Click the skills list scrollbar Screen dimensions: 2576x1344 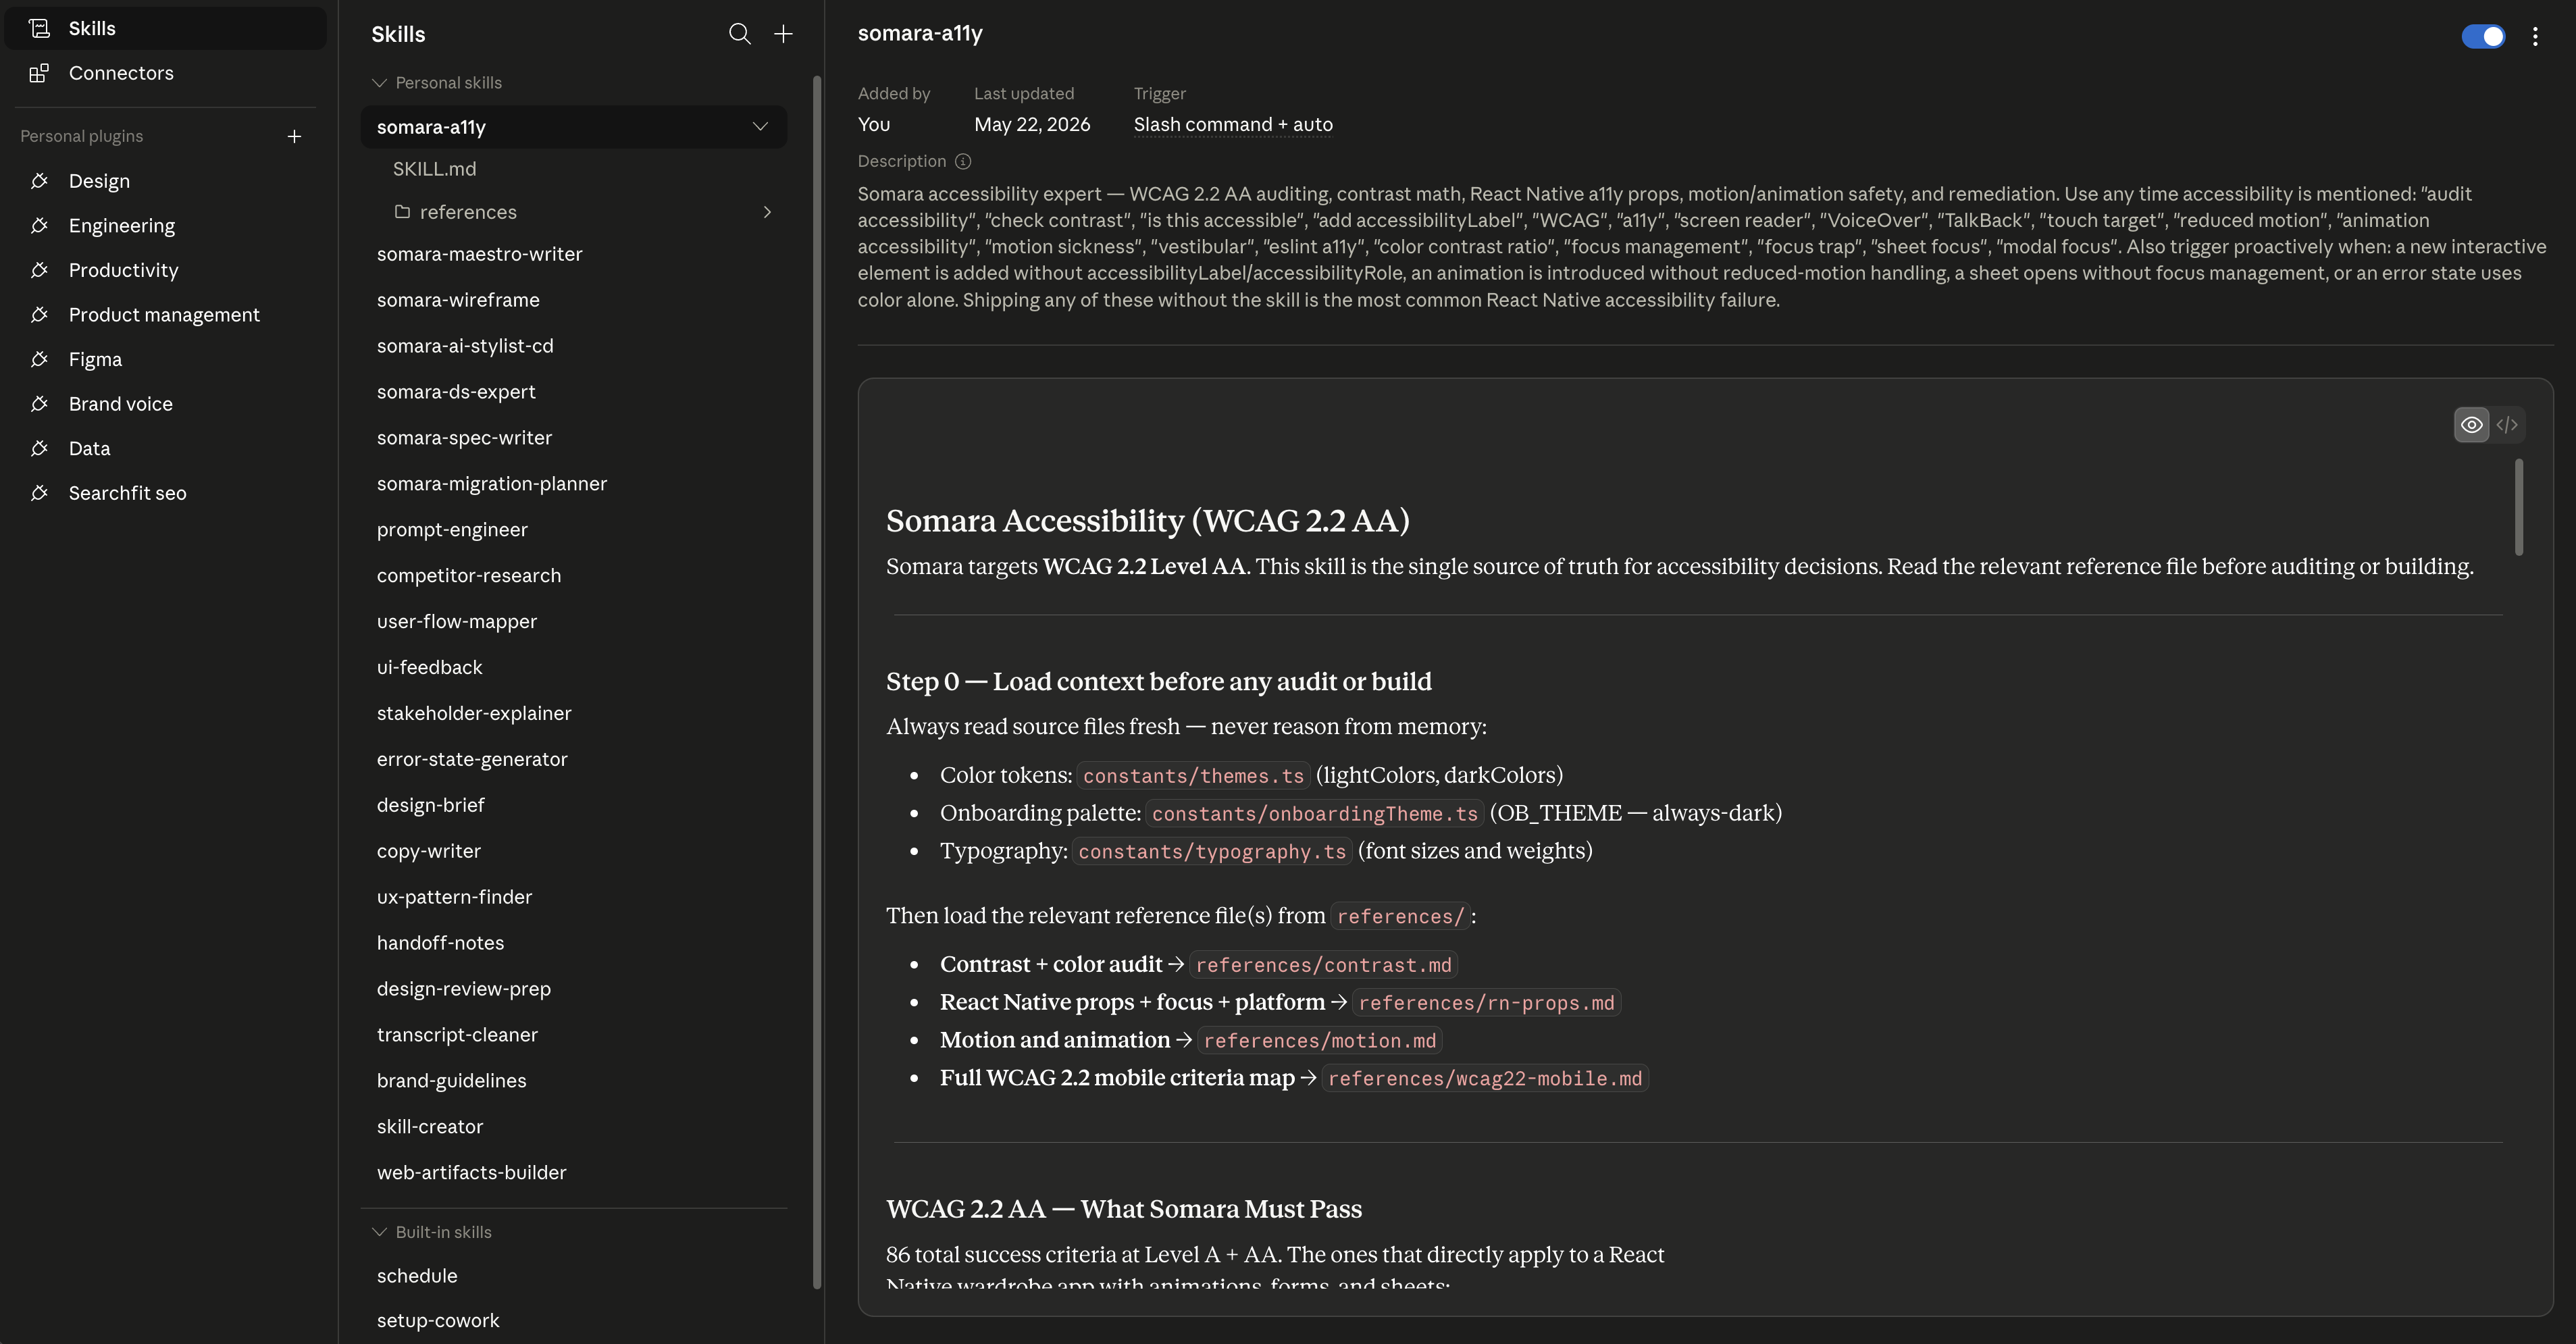pyautogui.click(x=817, y=682)
